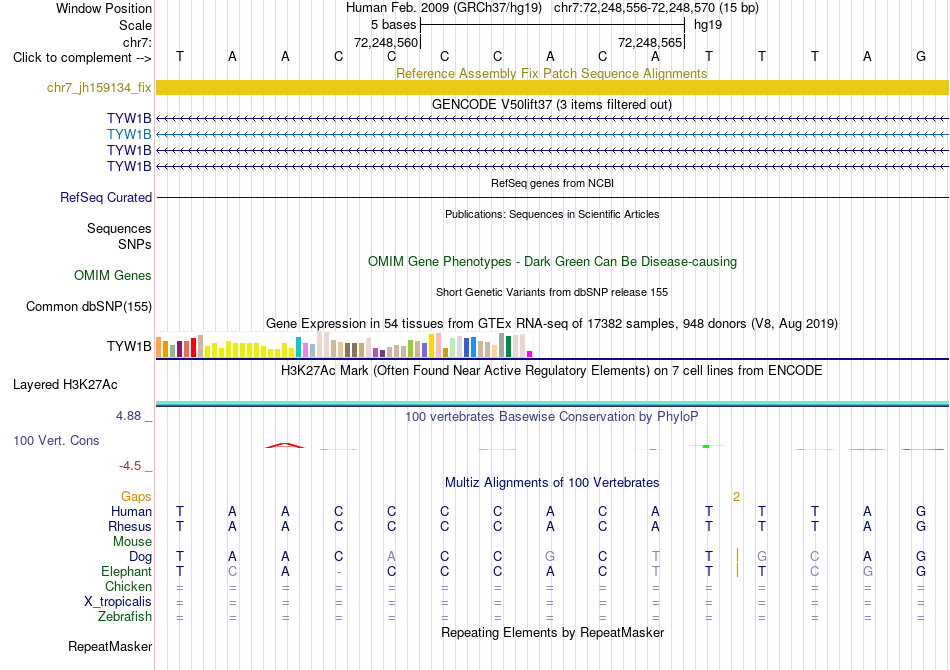Viewport: 950px width, 670px height.
Task: Click the RefSeq Curated intron line
Action: click(x=552, y=197)
